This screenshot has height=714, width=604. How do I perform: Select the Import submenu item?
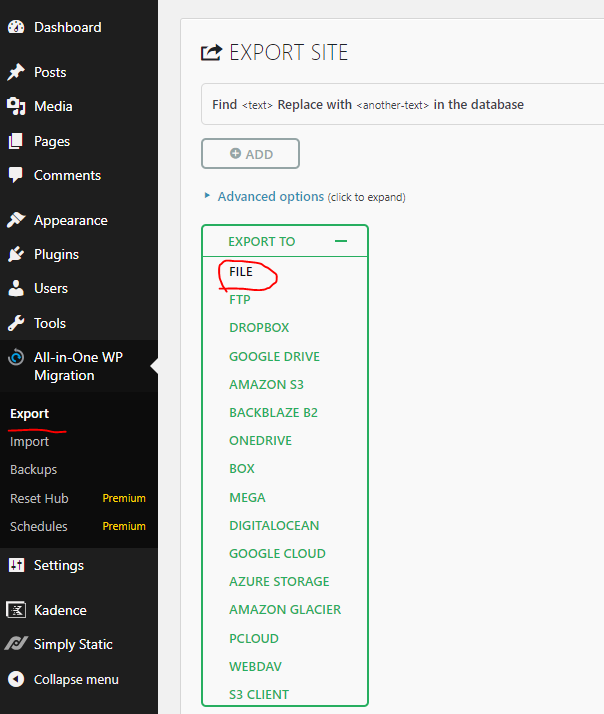[30, 442]
